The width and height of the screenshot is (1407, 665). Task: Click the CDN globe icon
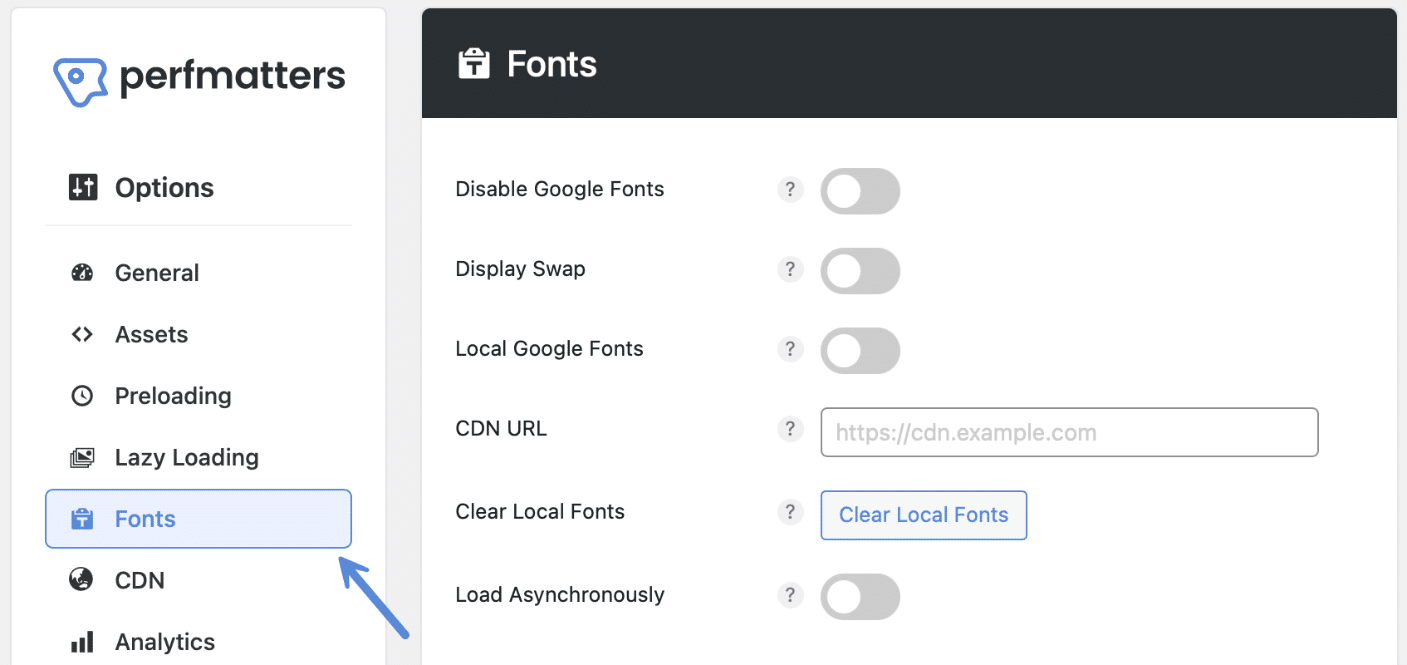(x=83, y=580)
